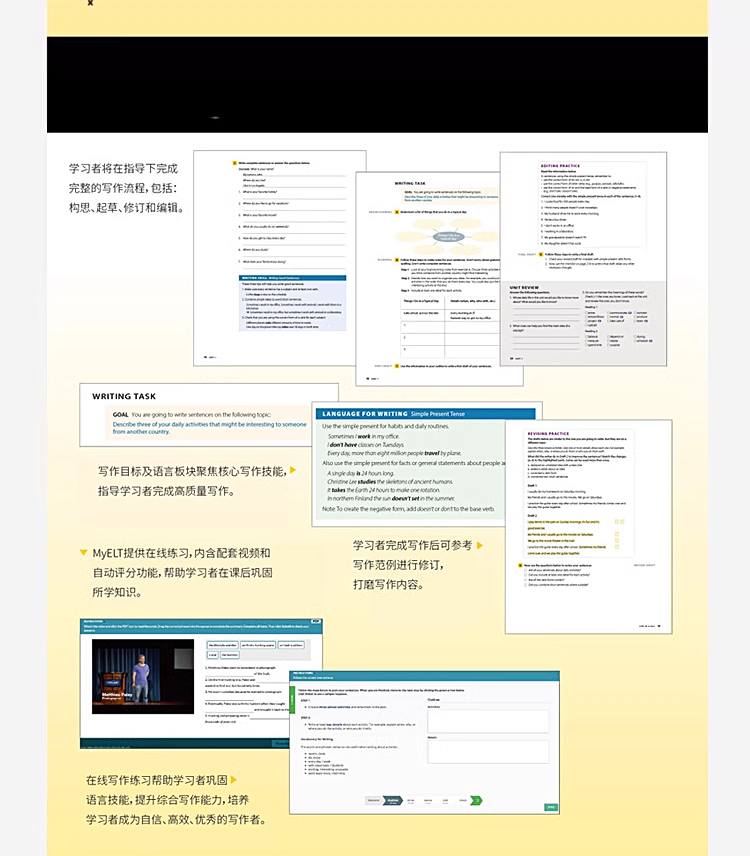This screenshot has height=856, width=750.
Task: Click the 'EDITING PRACTICE' heading on the top-right page
Action: tap(560, 165)
